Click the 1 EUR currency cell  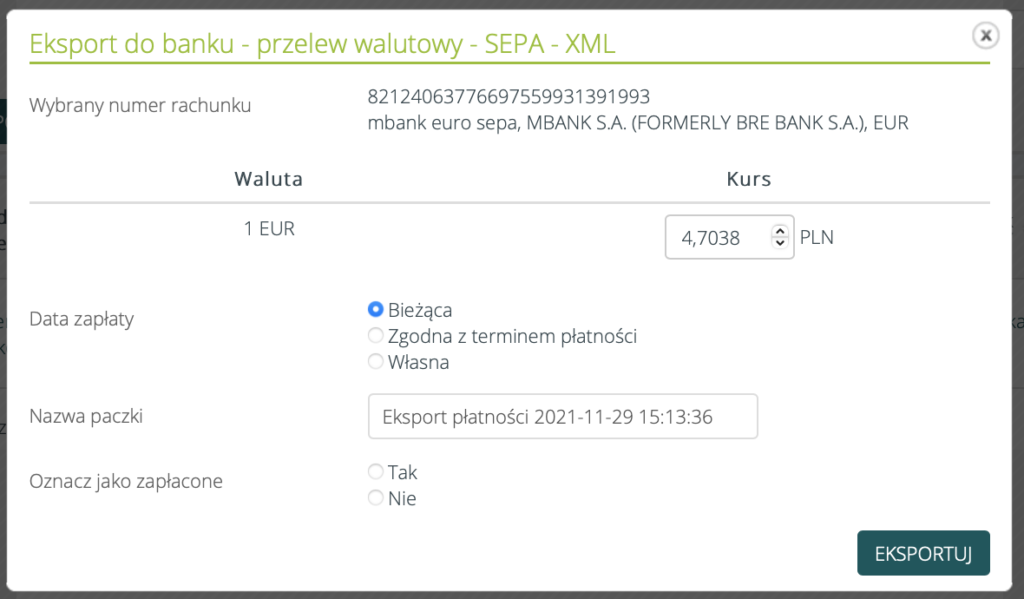coord(269,228)
